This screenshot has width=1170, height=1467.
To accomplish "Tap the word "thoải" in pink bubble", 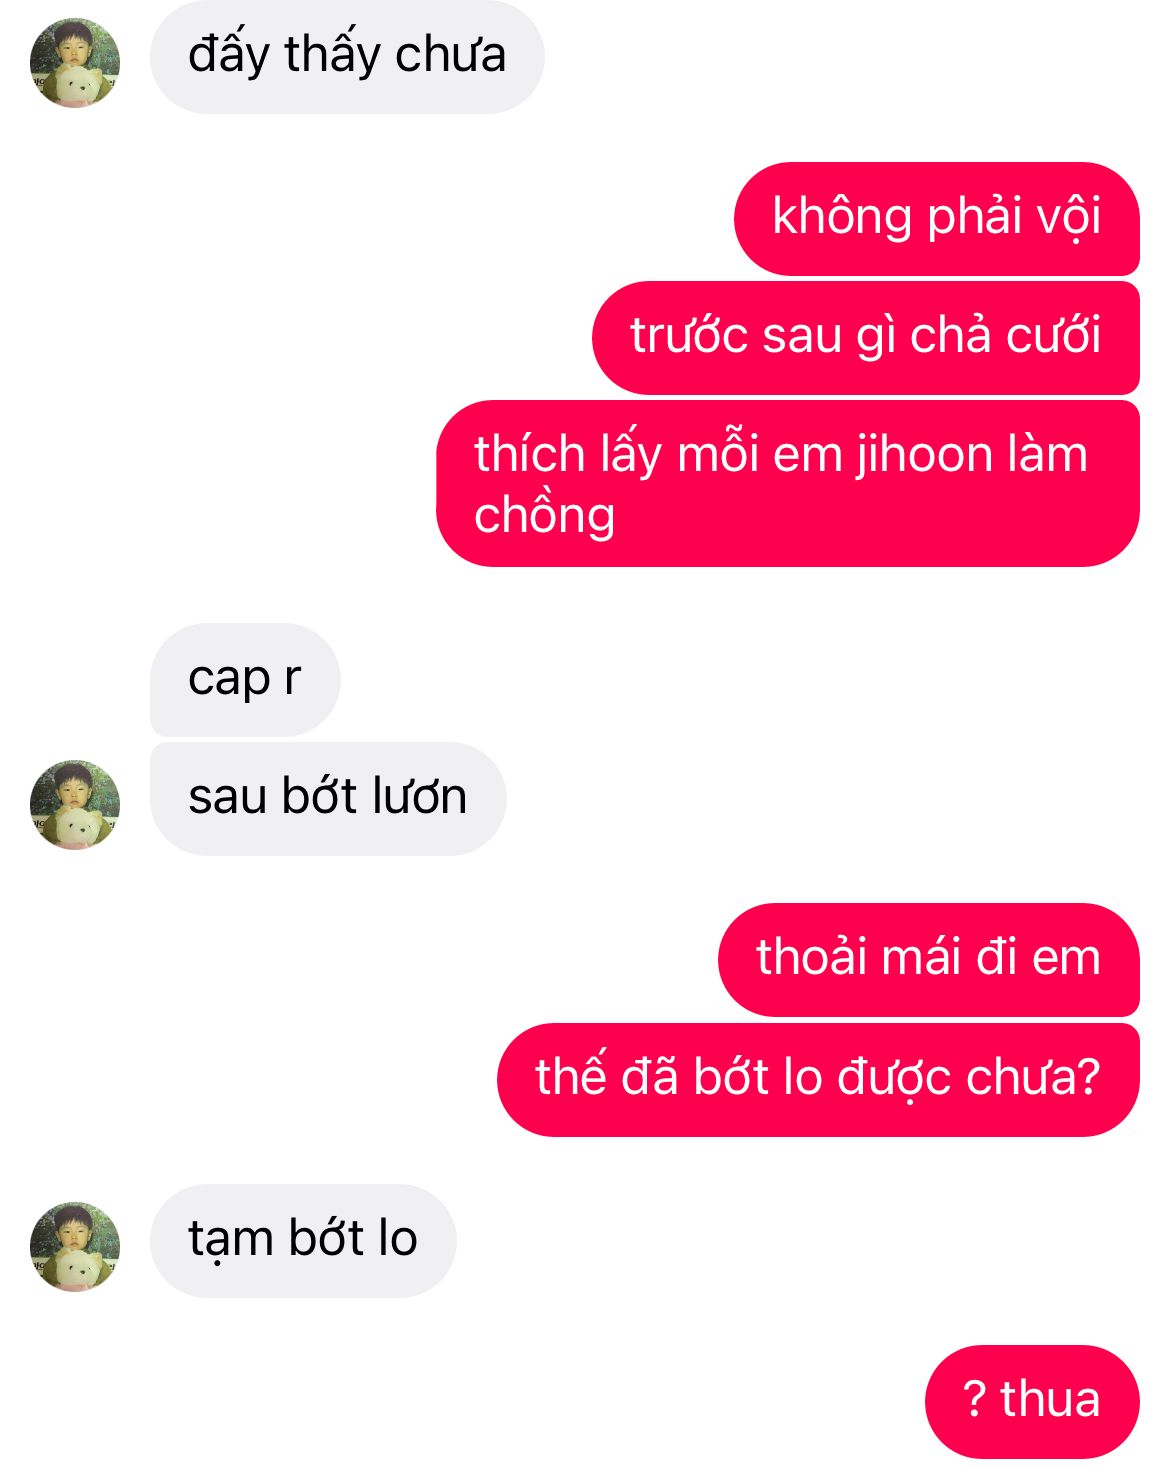I will (811, 957).
